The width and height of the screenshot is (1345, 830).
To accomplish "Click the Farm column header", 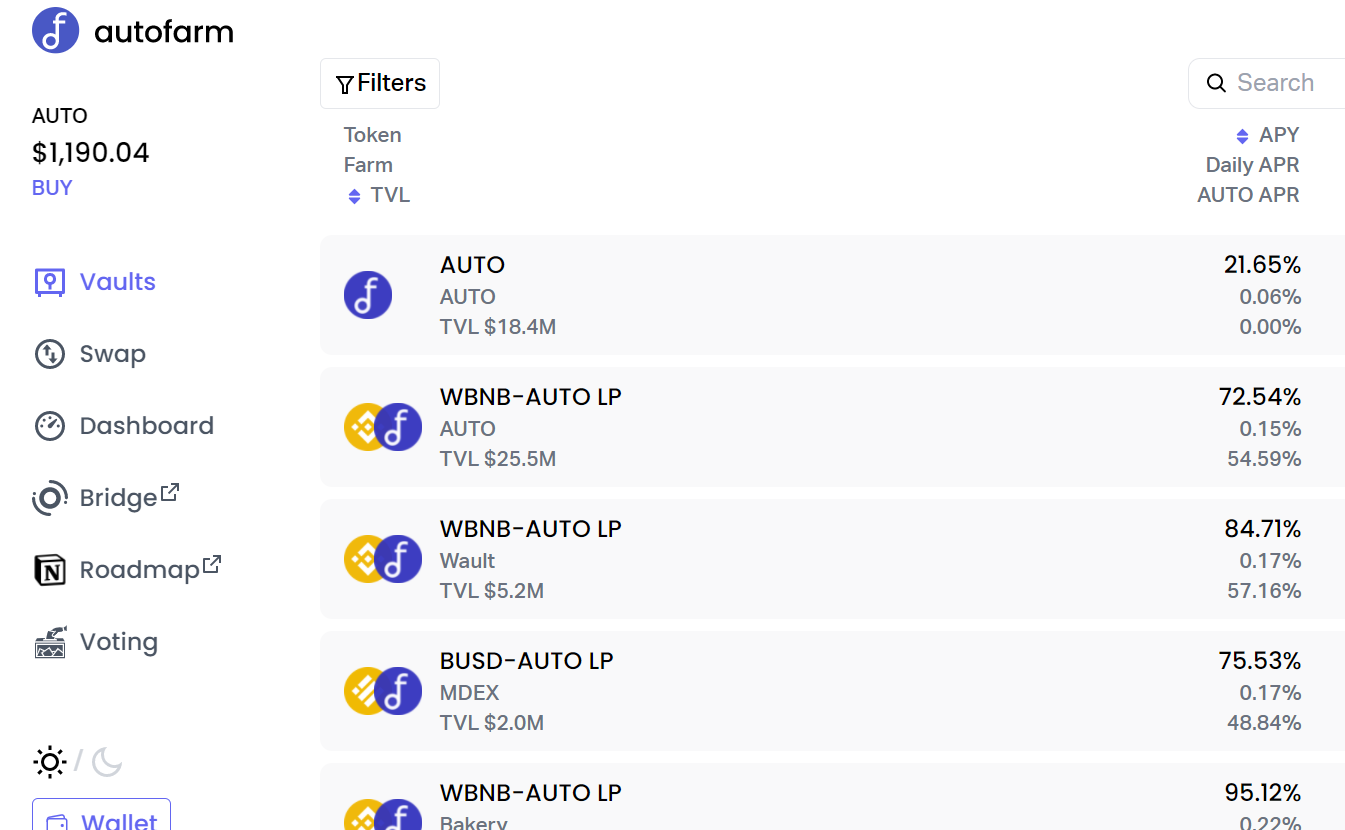I will point(368,165).
